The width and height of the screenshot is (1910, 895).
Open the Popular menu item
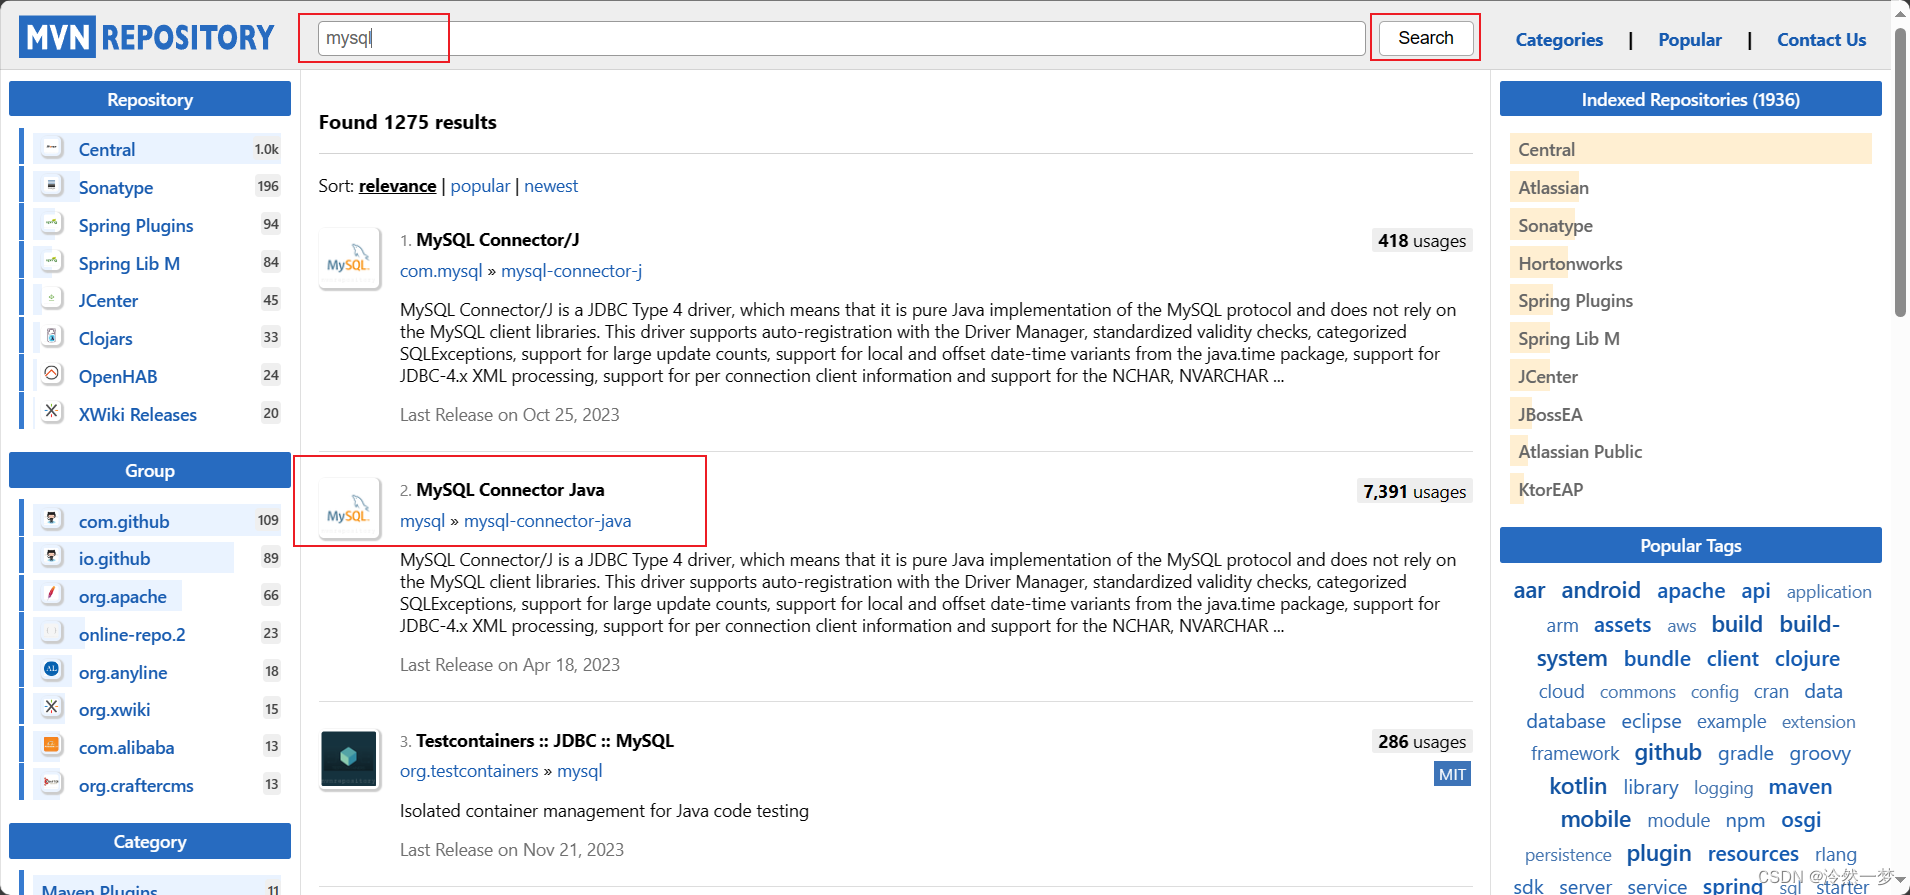1690,40
